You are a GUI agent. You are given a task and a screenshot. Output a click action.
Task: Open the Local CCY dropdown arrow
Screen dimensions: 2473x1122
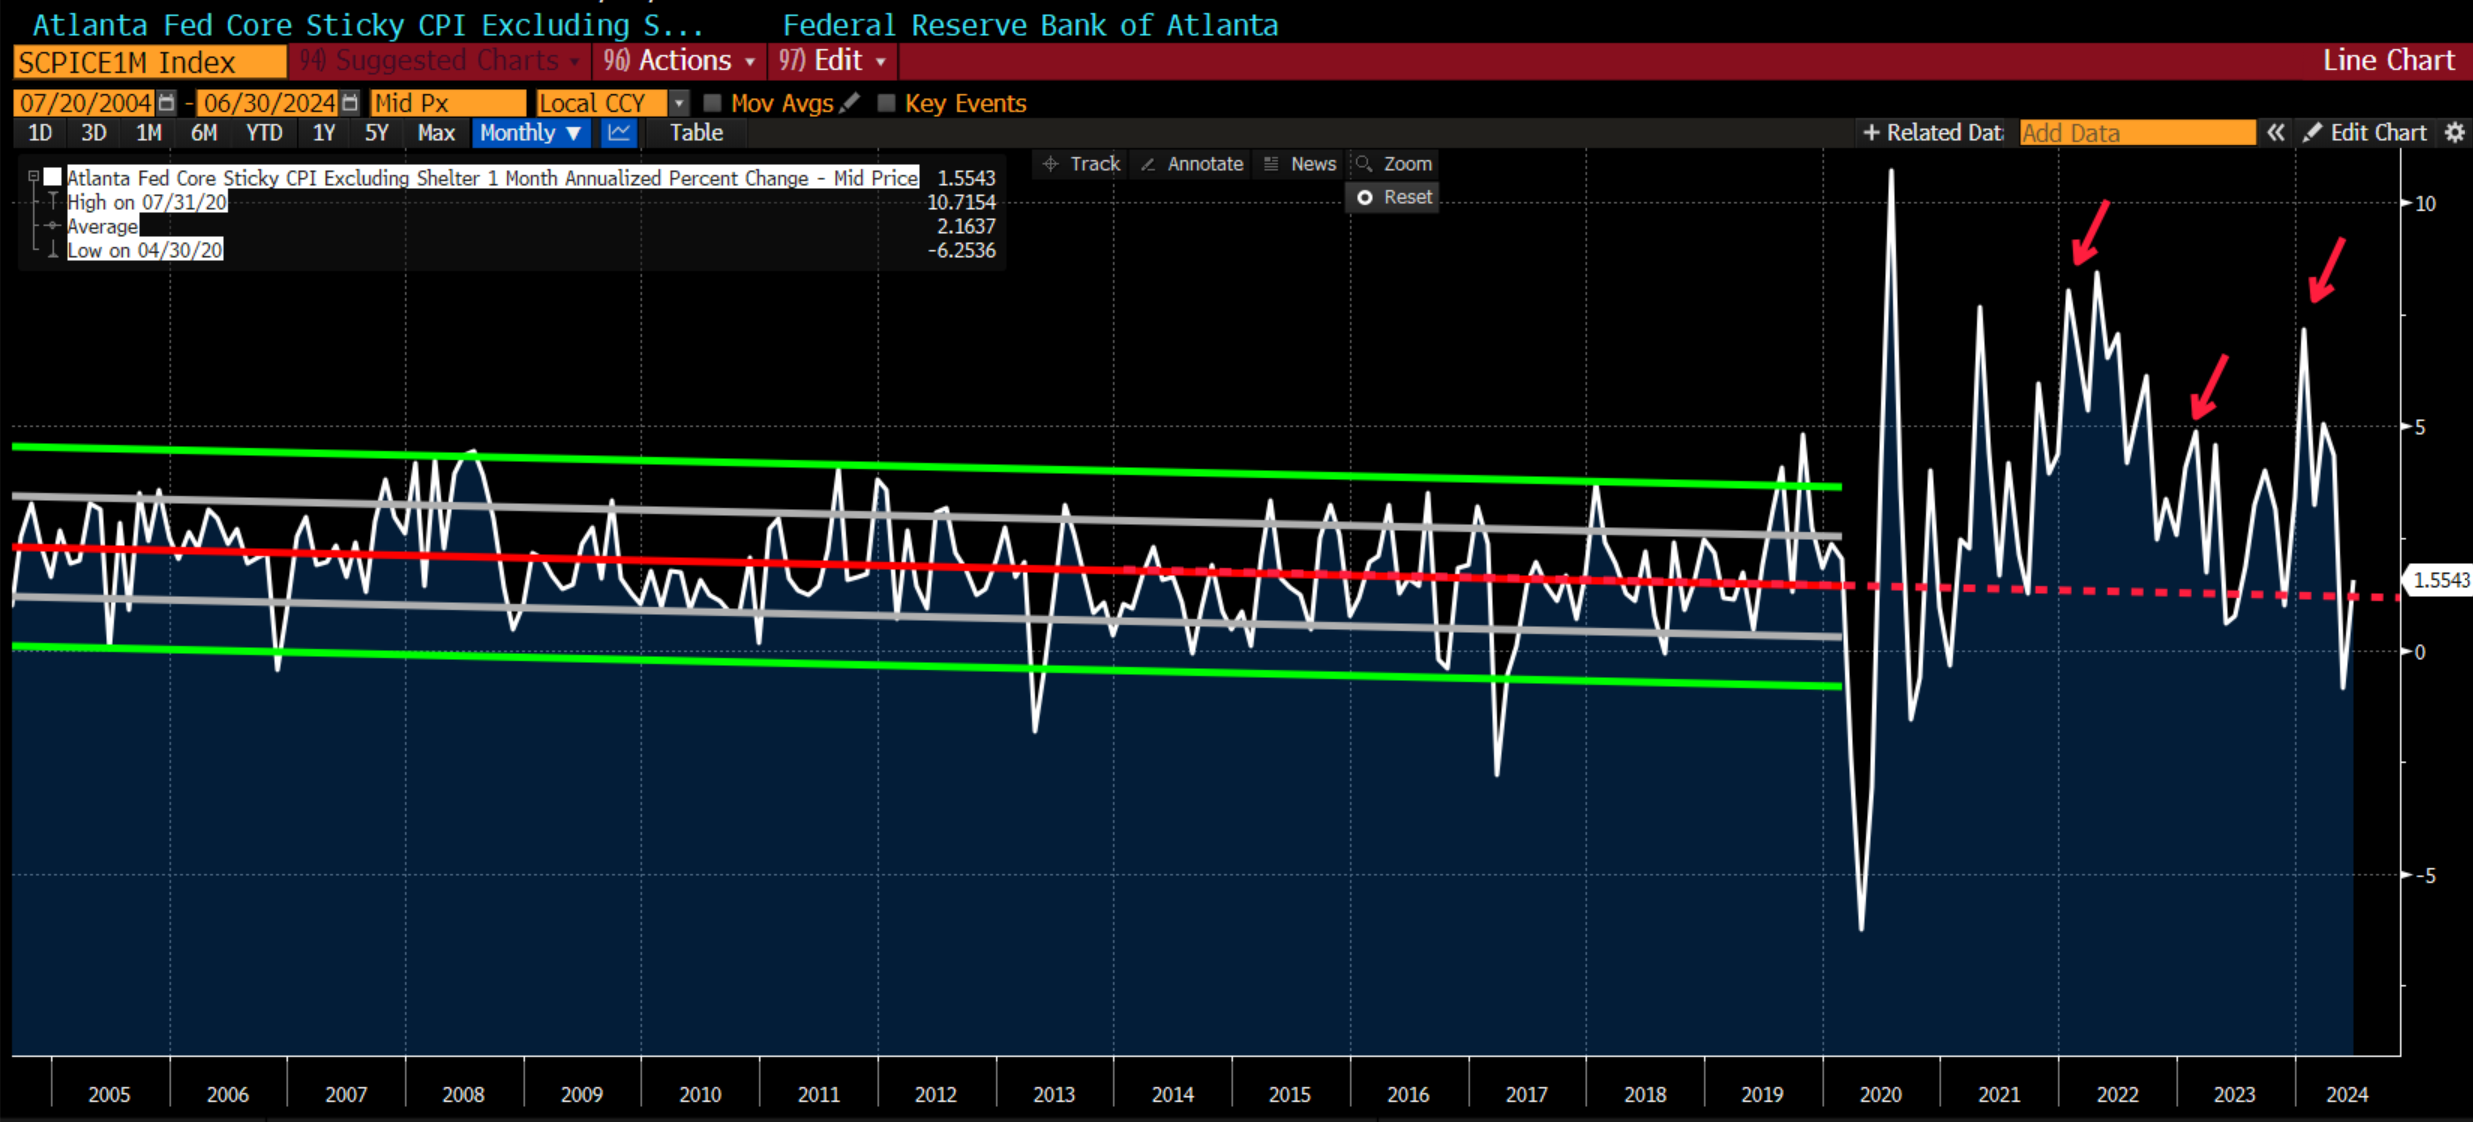[679, 103]
